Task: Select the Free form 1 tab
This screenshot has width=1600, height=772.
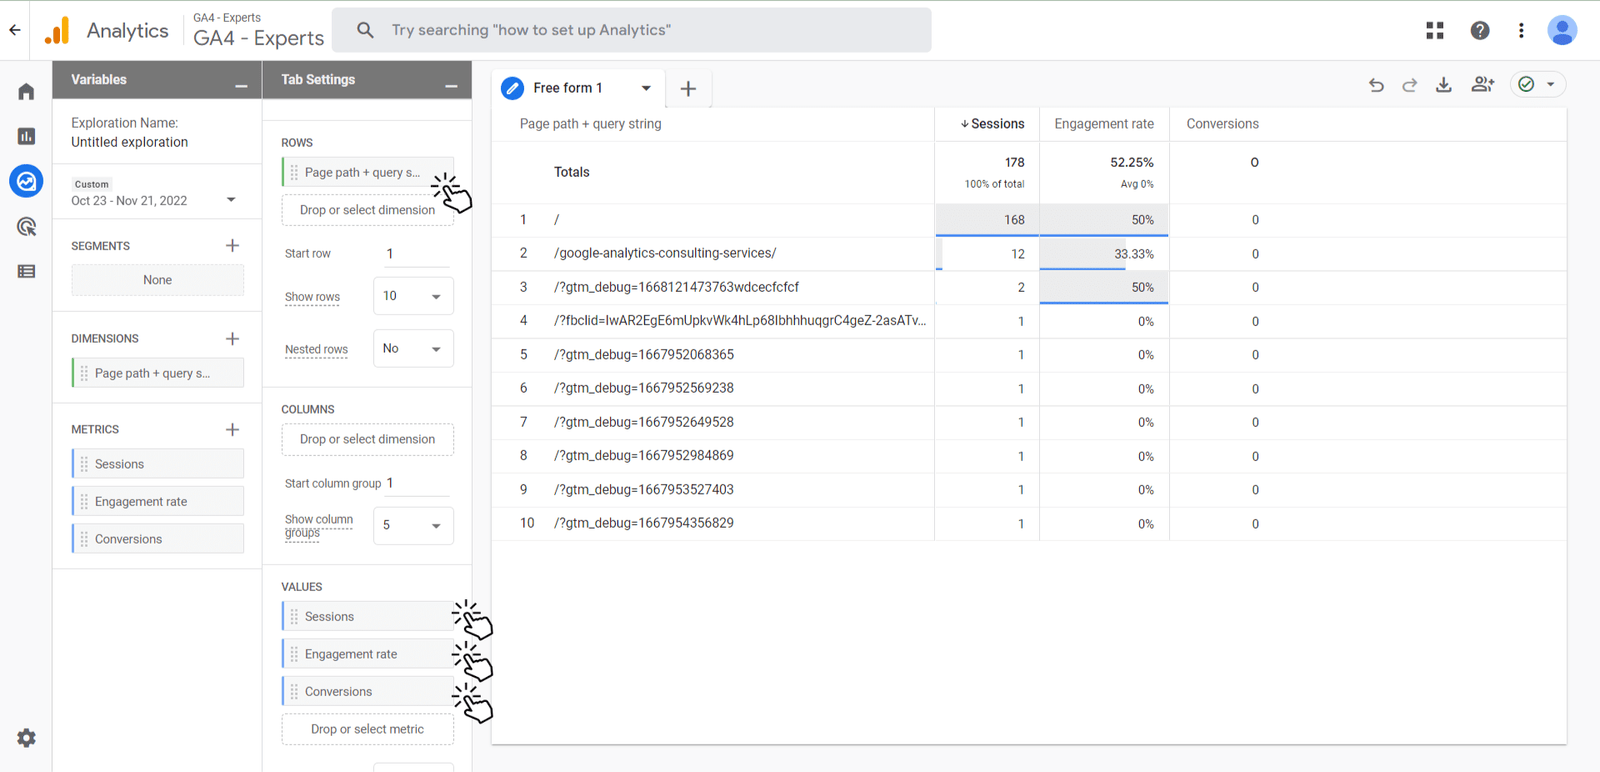Action: click(x=568, y=88)
